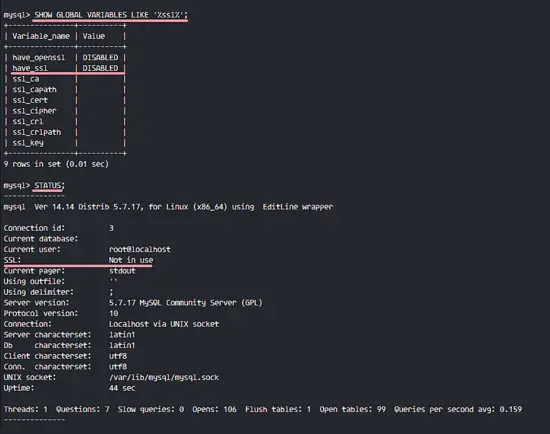Click the Server version label
The width and height of the screenshot is (550, 434).
pyautogui.click(x=36, y=303)
